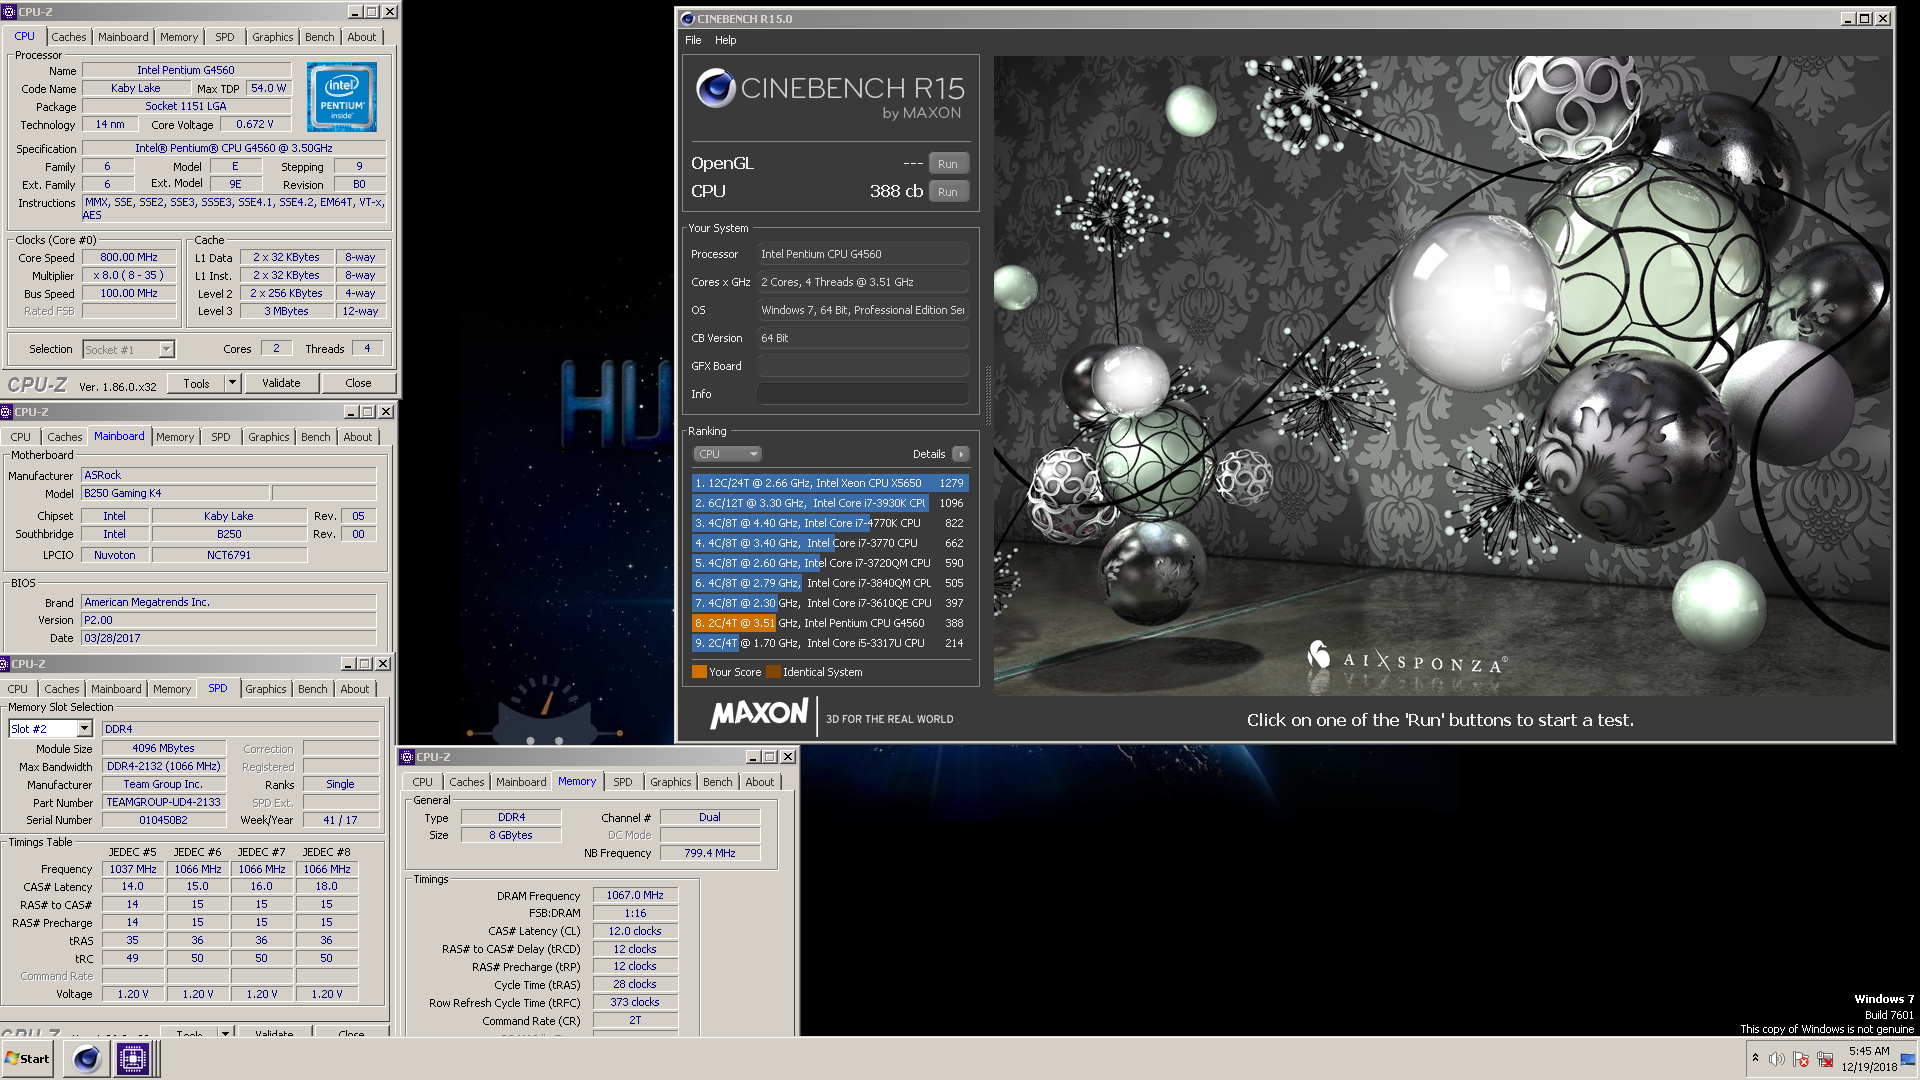Select ranking entry Core i5-3317U
Viewport: 1920px width, 1080px height.
click(830, 643)
